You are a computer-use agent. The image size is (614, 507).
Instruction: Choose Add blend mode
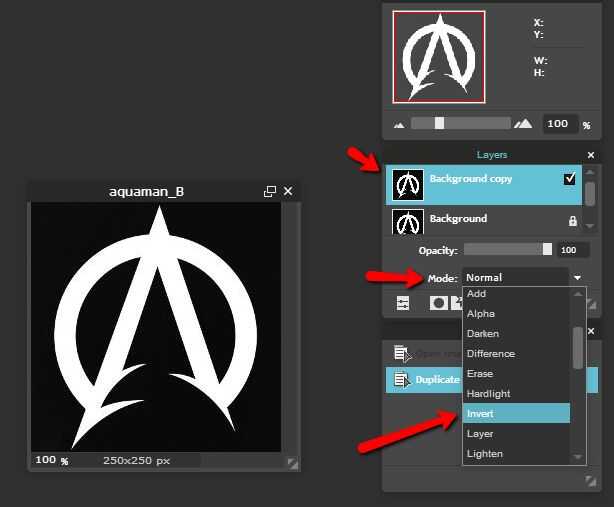tap(516, 294)
